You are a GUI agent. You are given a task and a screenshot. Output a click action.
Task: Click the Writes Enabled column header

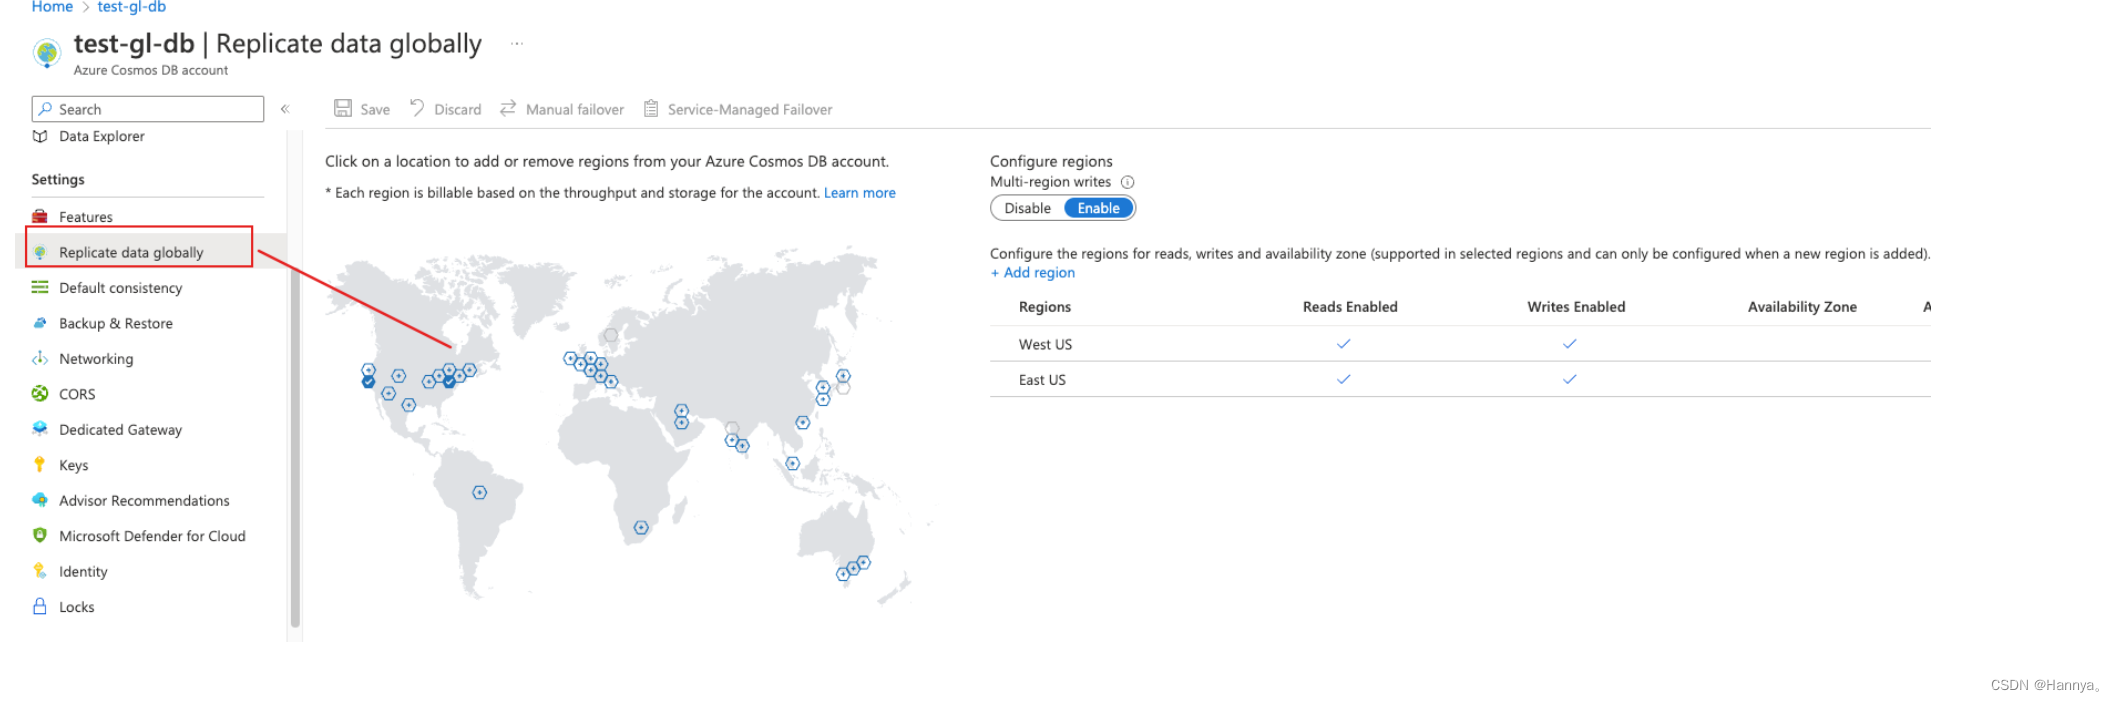coord(1576,307)
